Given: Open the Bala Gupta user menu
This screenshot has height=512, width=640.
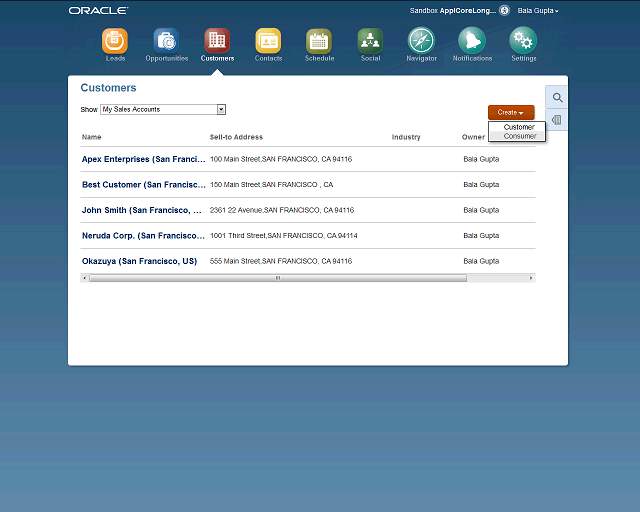Looking at the screenshot, I should click(x=538, y=11).
